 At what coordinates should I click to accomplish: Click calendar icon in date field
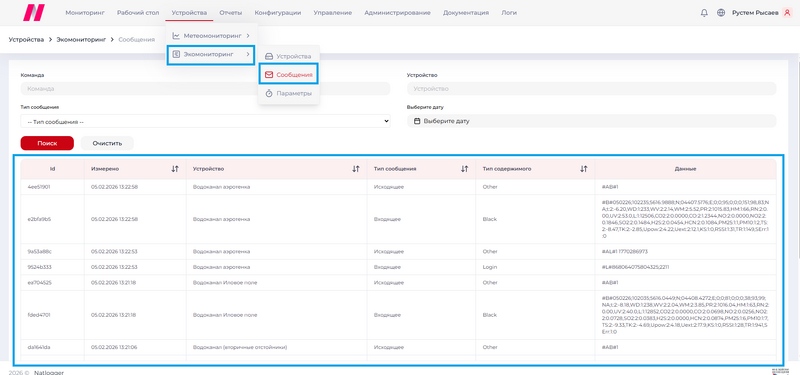417,121
